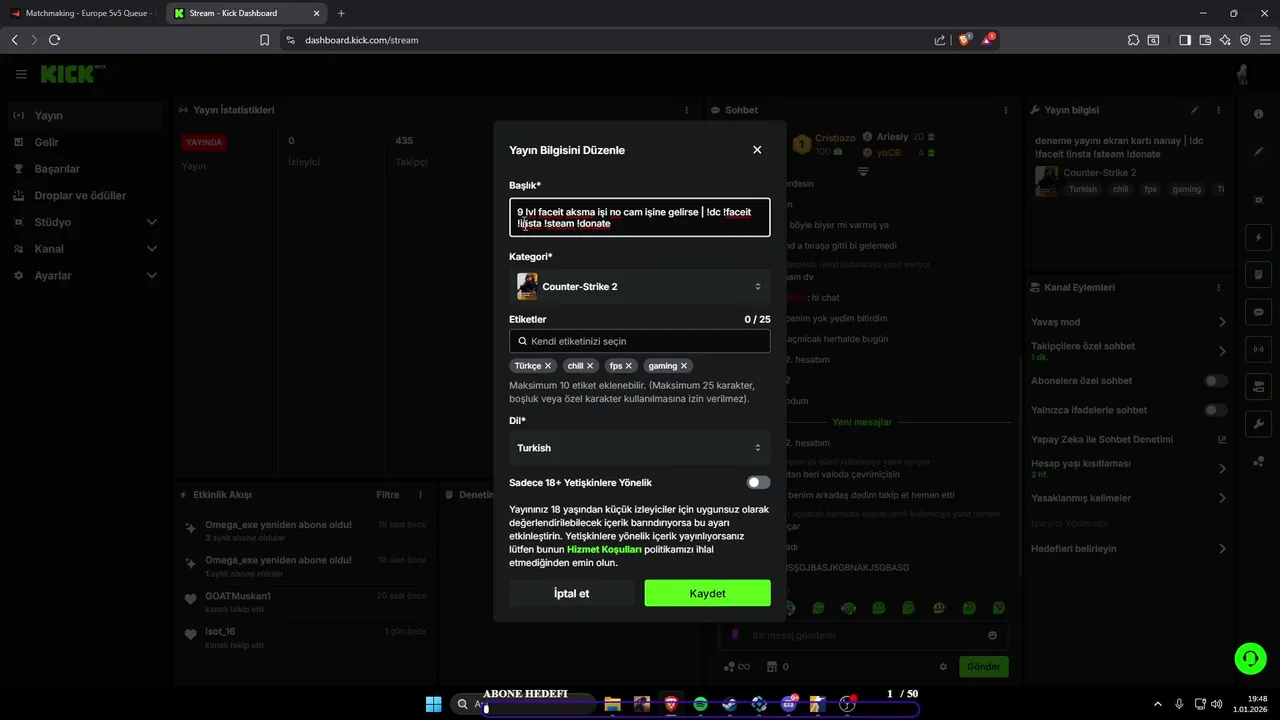1280x720 pixels.
Task: Open Yayın bilgisi panel options menu
Action: pyautogui.click(x=1218, y=110)
